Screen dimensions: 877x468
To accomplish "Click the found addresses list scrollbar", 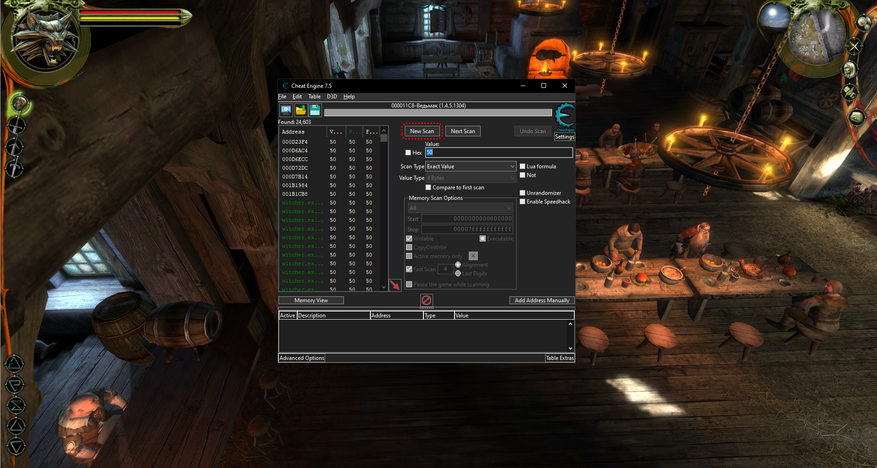I will click(x=384, y=209).
